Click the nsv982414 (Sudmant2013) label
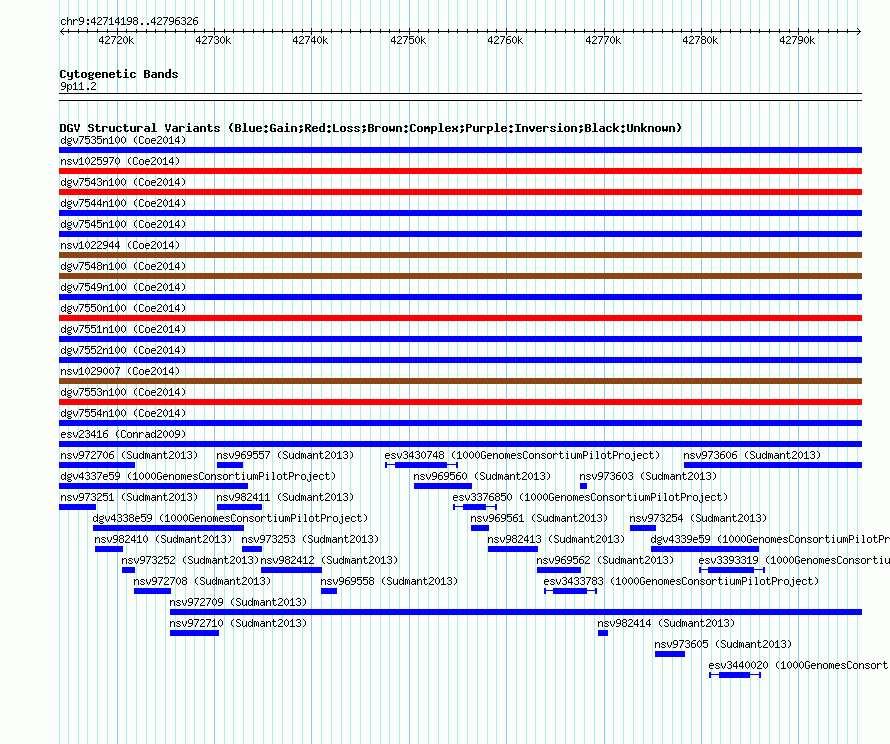Viewport: 890px width, 744px height. click(x=666, y=623)
